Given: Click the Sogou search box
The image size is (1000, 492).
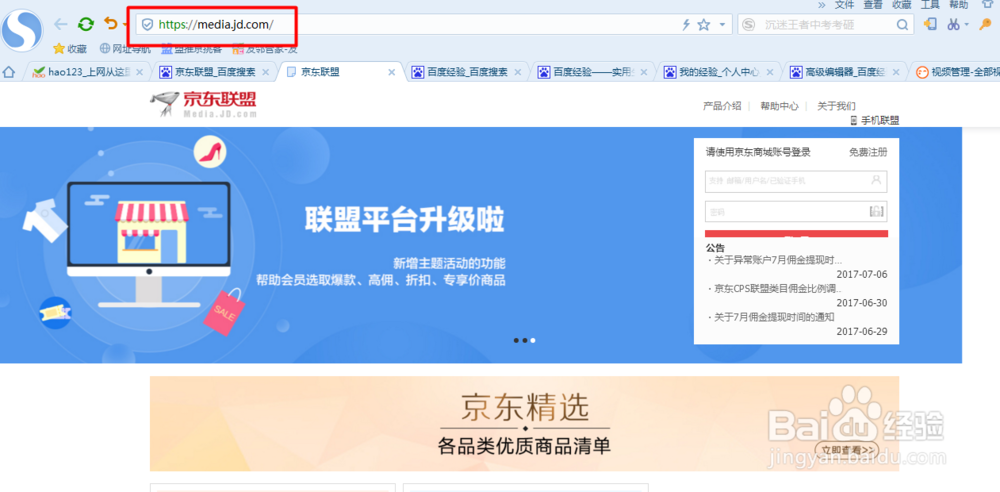Looking at the screenshot, I should click(x=826, y=25).
